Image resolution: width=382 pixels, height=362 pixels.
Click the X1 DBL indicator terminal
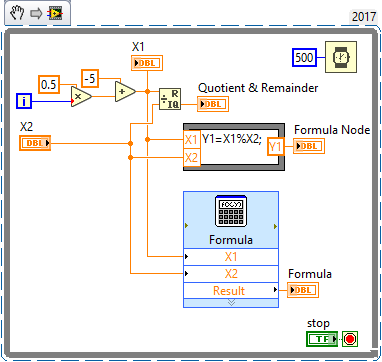click(147, 63)
